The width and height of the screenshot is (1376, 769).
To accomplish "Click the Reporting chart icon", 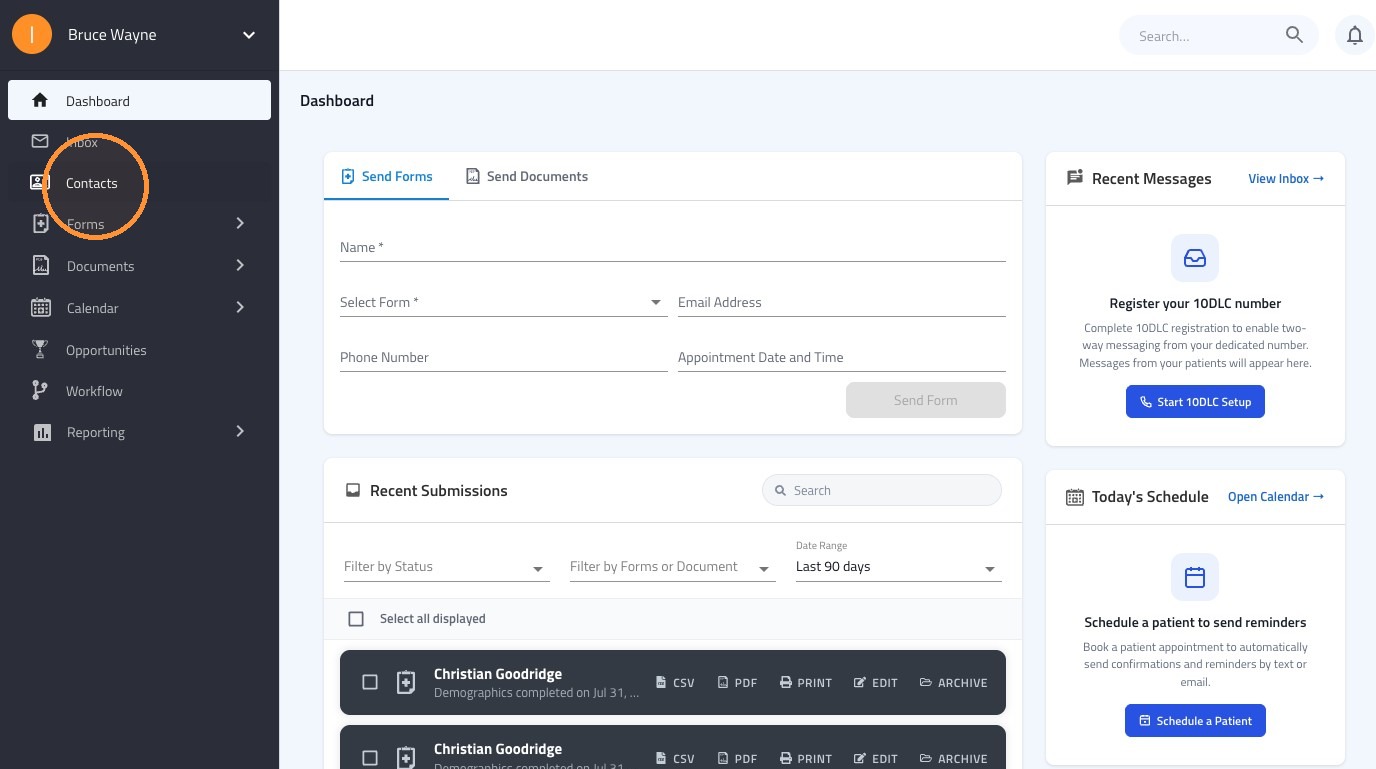I will click(x=42, y=432).
